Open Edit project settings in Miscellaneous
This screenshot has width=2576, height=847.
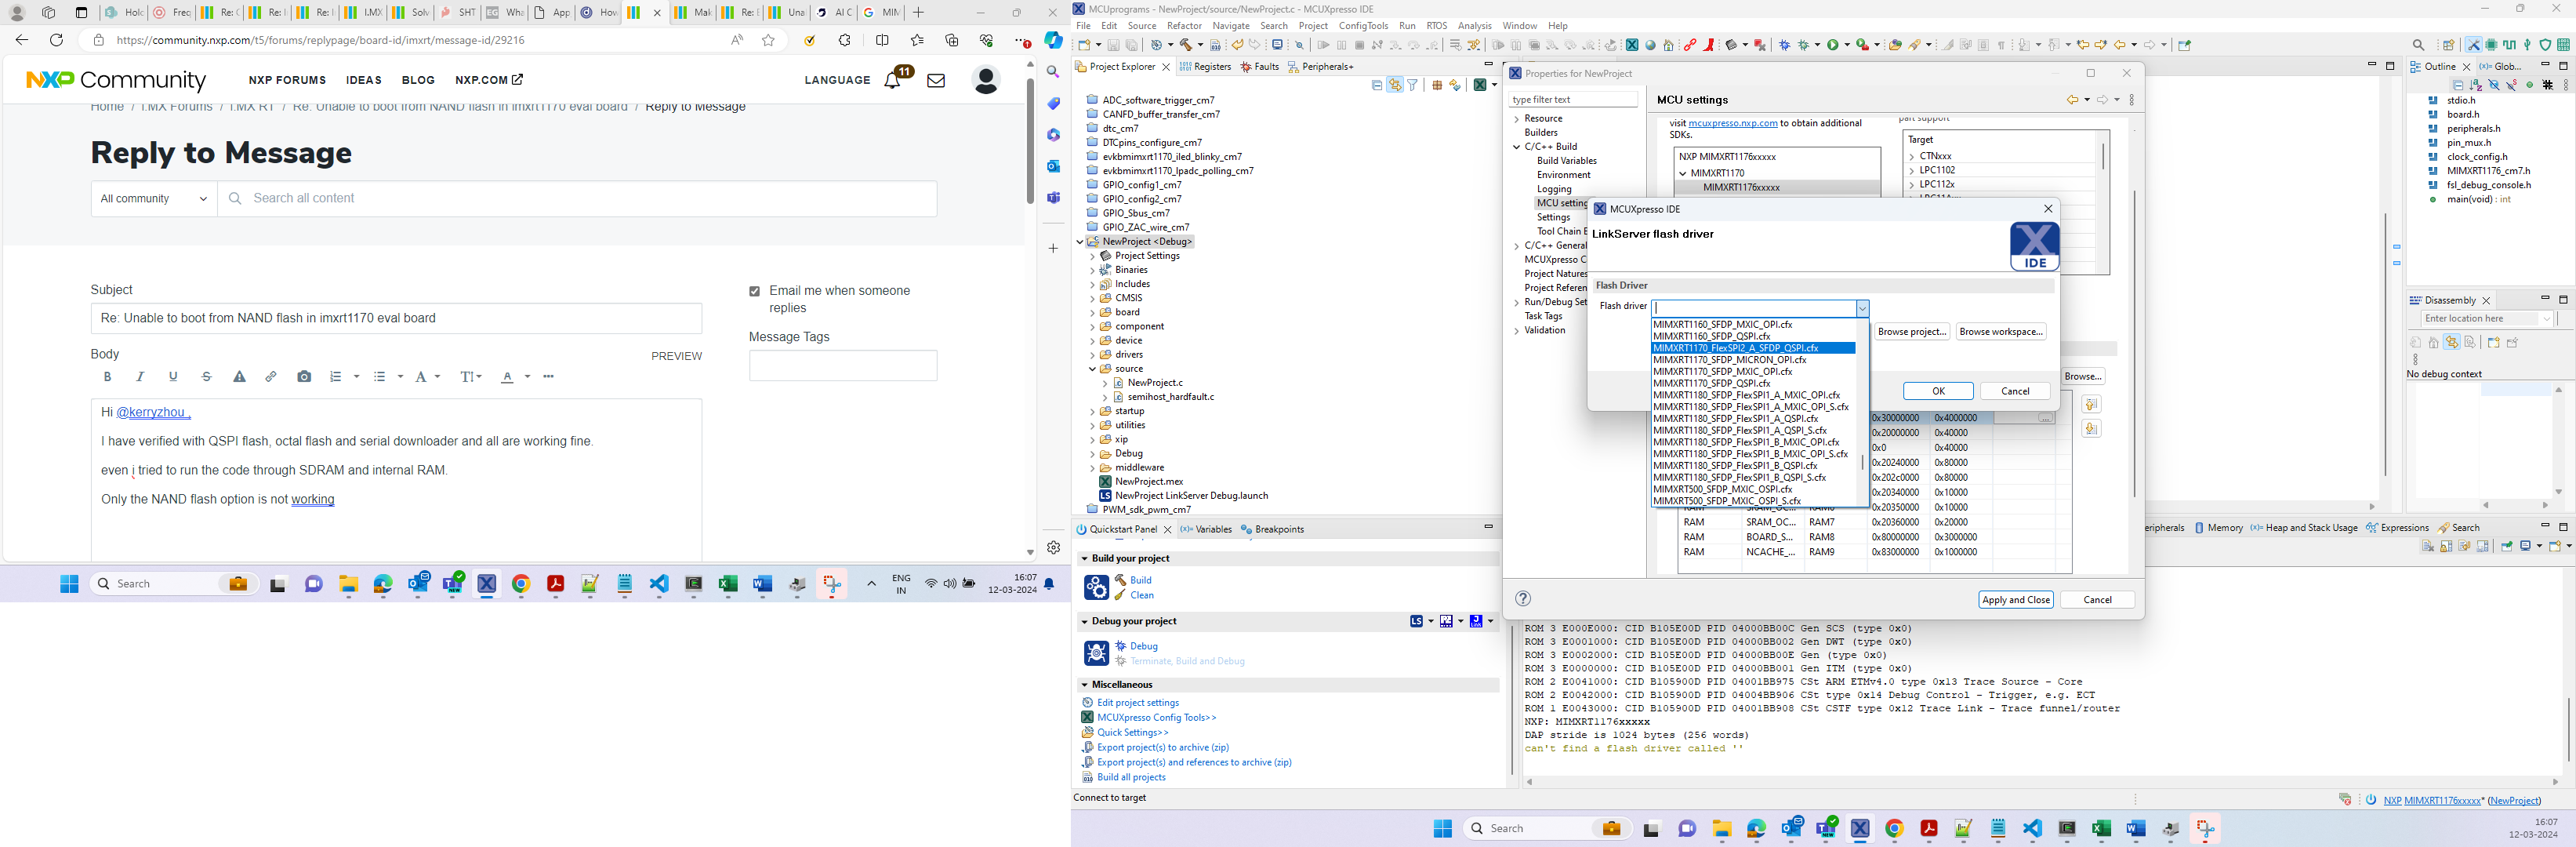click(x=1138, y=703)
